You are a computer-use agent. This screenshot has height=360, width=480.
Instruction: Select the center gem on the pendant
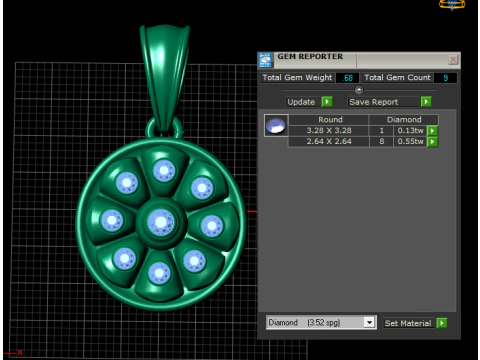click(x=161, y=222)
